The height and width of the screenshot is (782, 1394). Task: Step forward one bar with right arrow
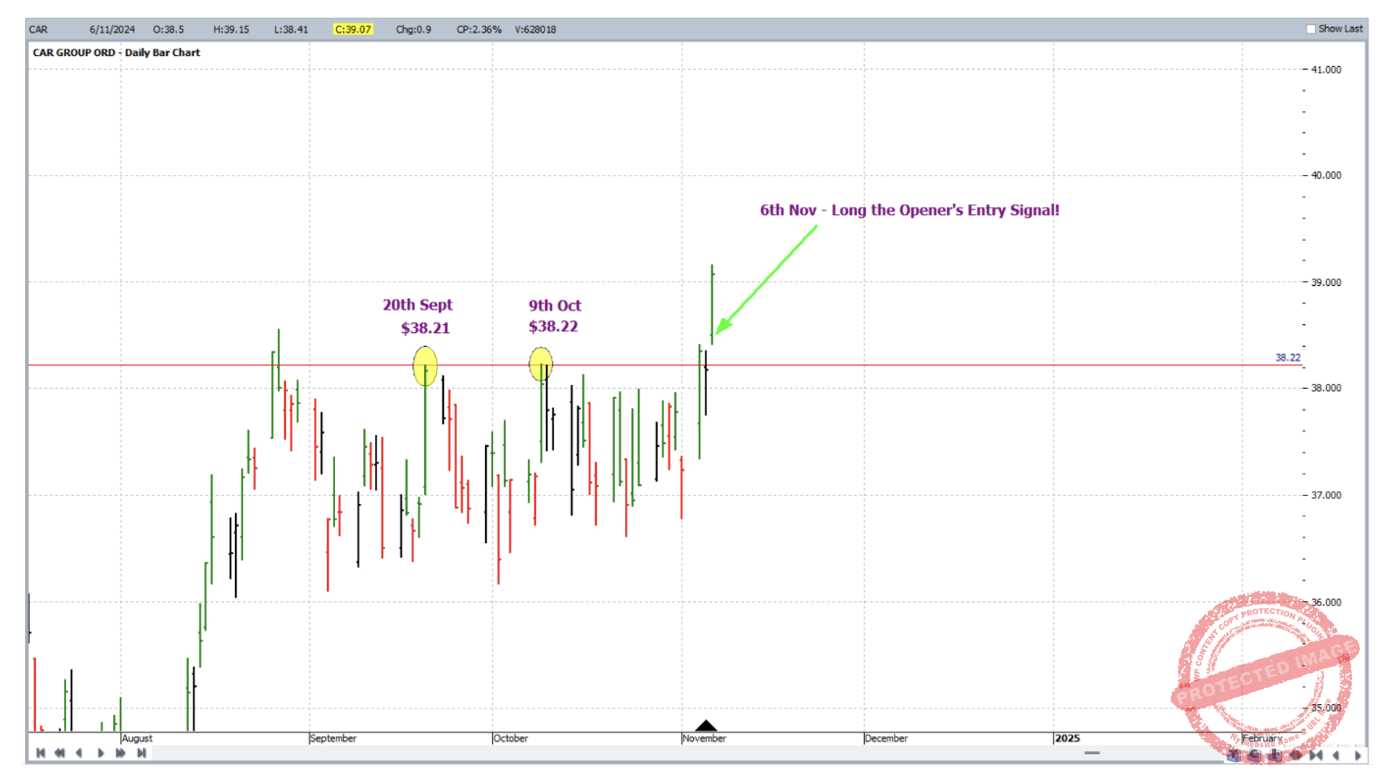point(101,753)
